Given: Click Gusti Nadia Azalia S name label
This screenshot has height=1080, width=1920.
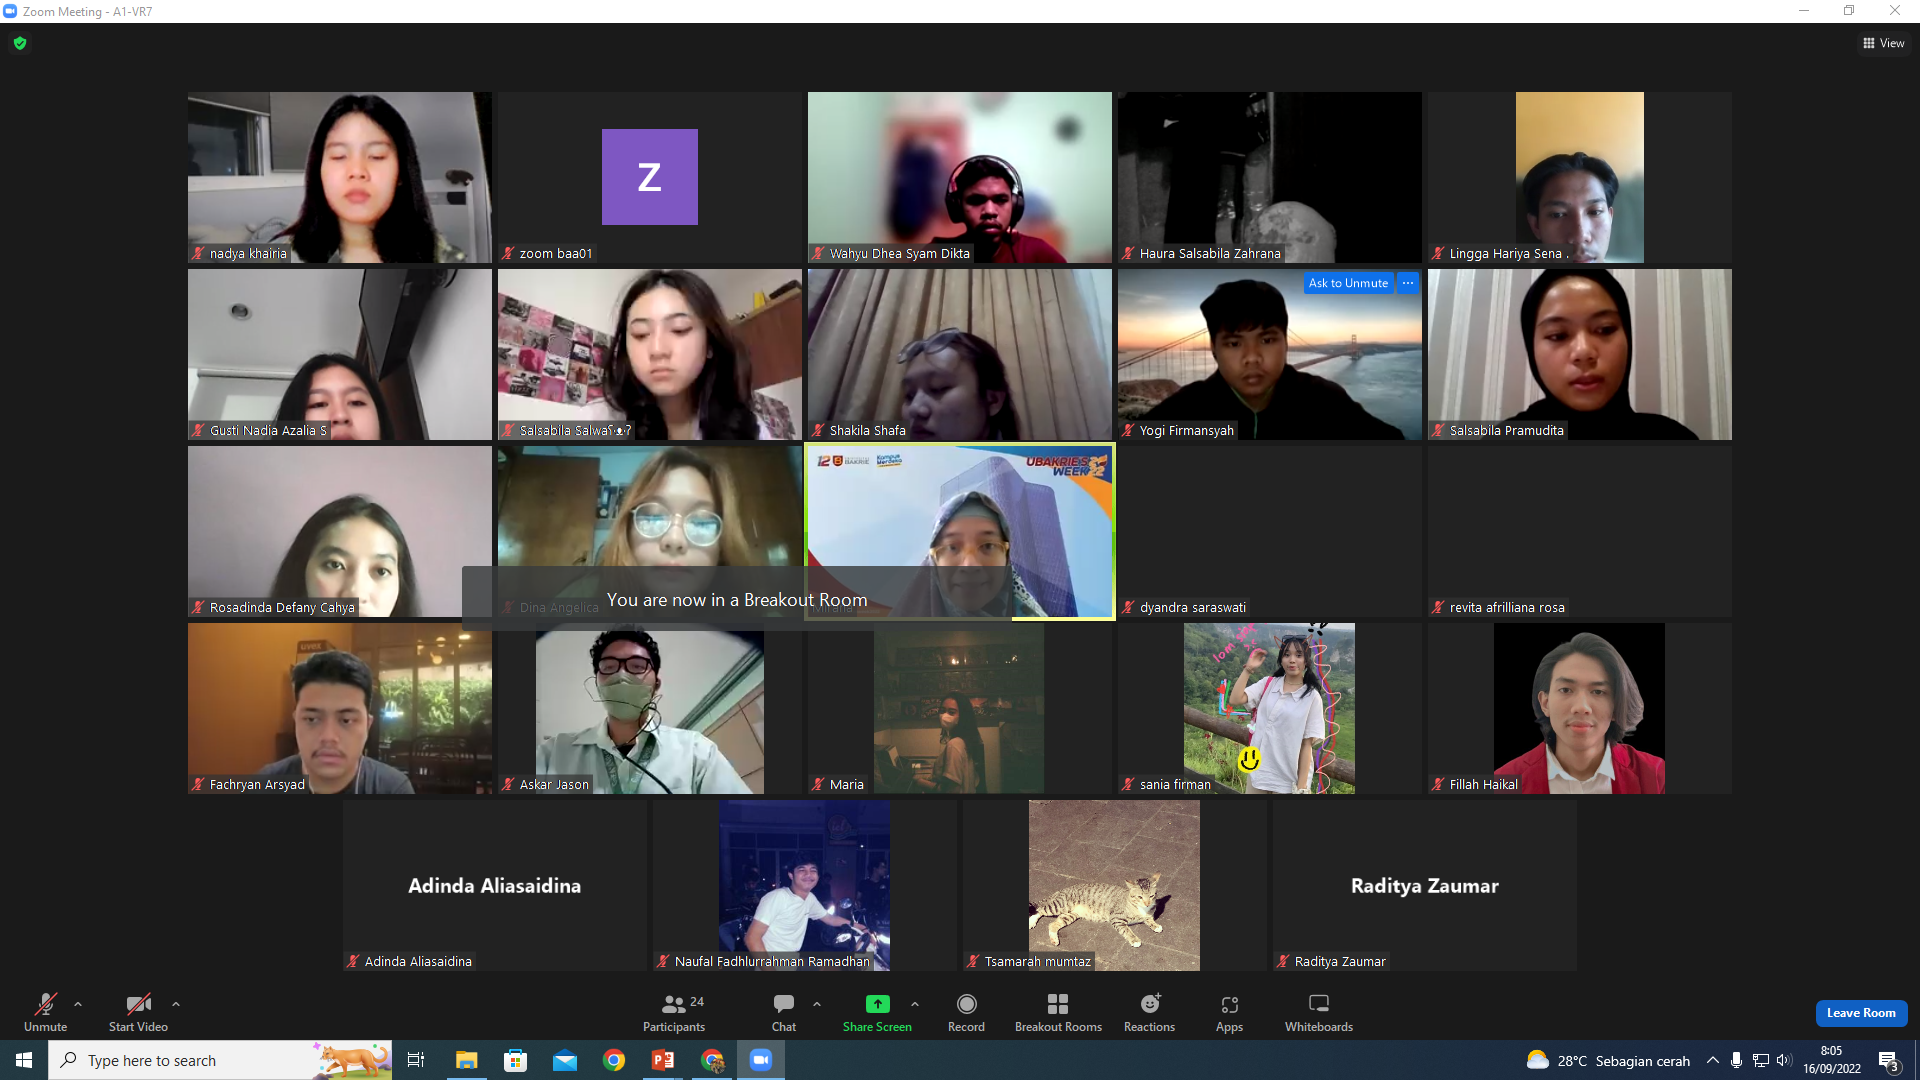Looking at the screenshot, I should point(268,431).
